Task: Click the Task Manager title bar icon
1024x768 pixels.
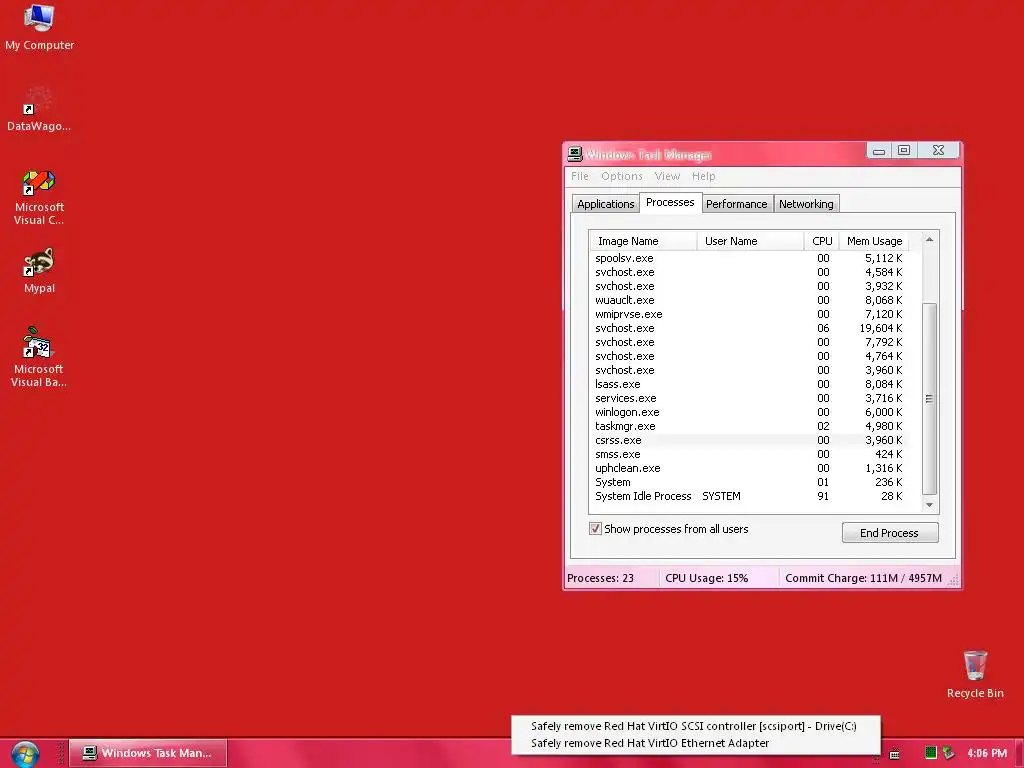Action: [575, 154]
